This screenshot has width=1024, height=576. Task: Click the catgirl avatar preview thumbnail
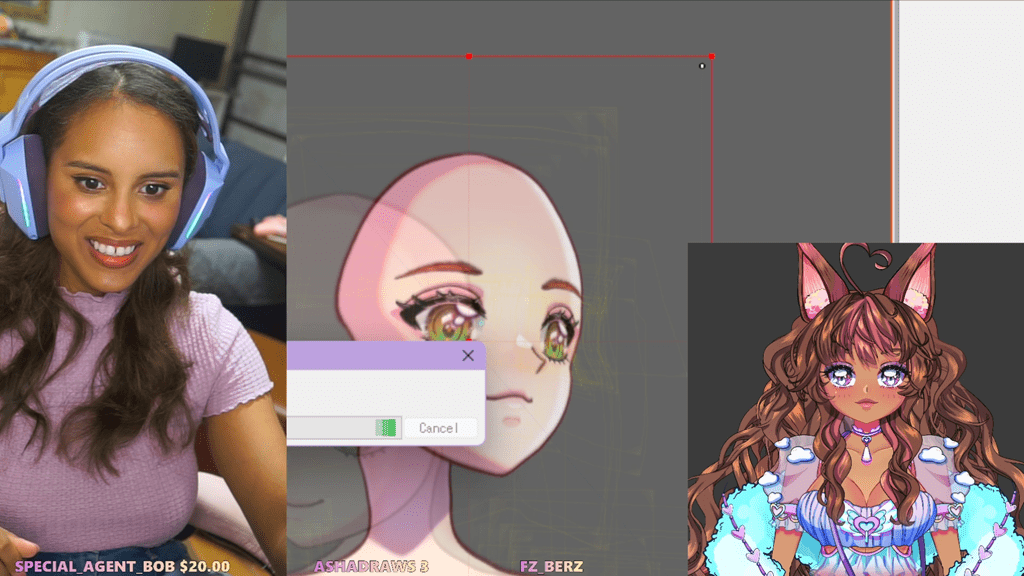pos(856,409)
